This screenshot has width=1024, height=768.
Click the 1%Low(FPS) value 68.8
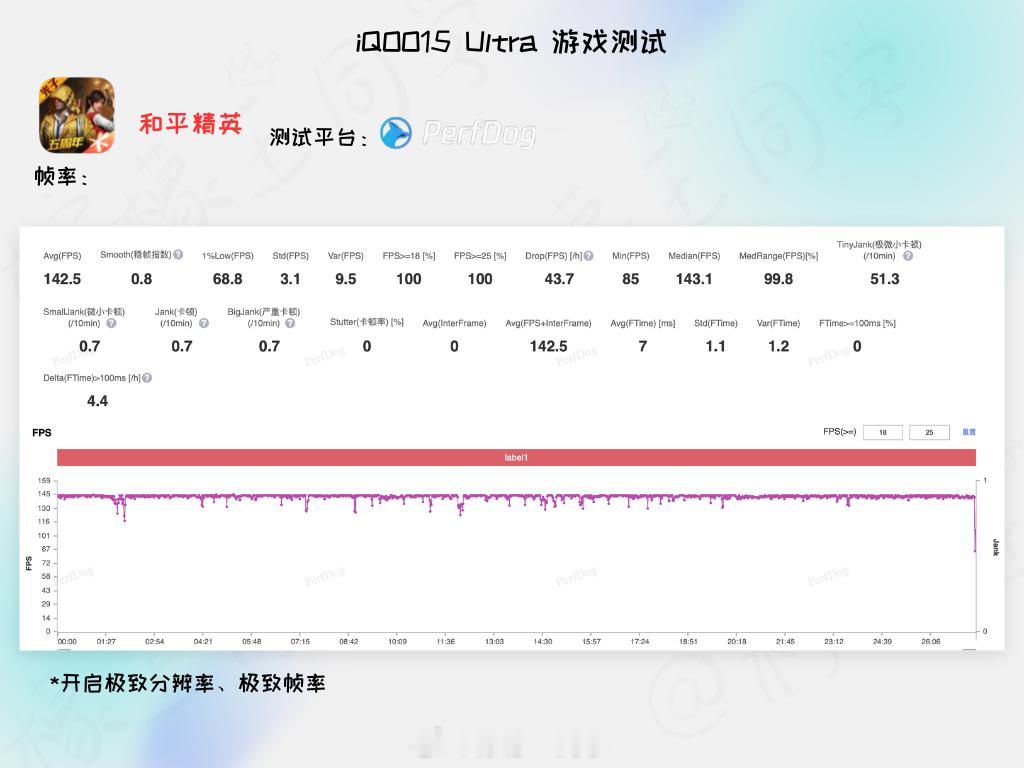(227, 279)
